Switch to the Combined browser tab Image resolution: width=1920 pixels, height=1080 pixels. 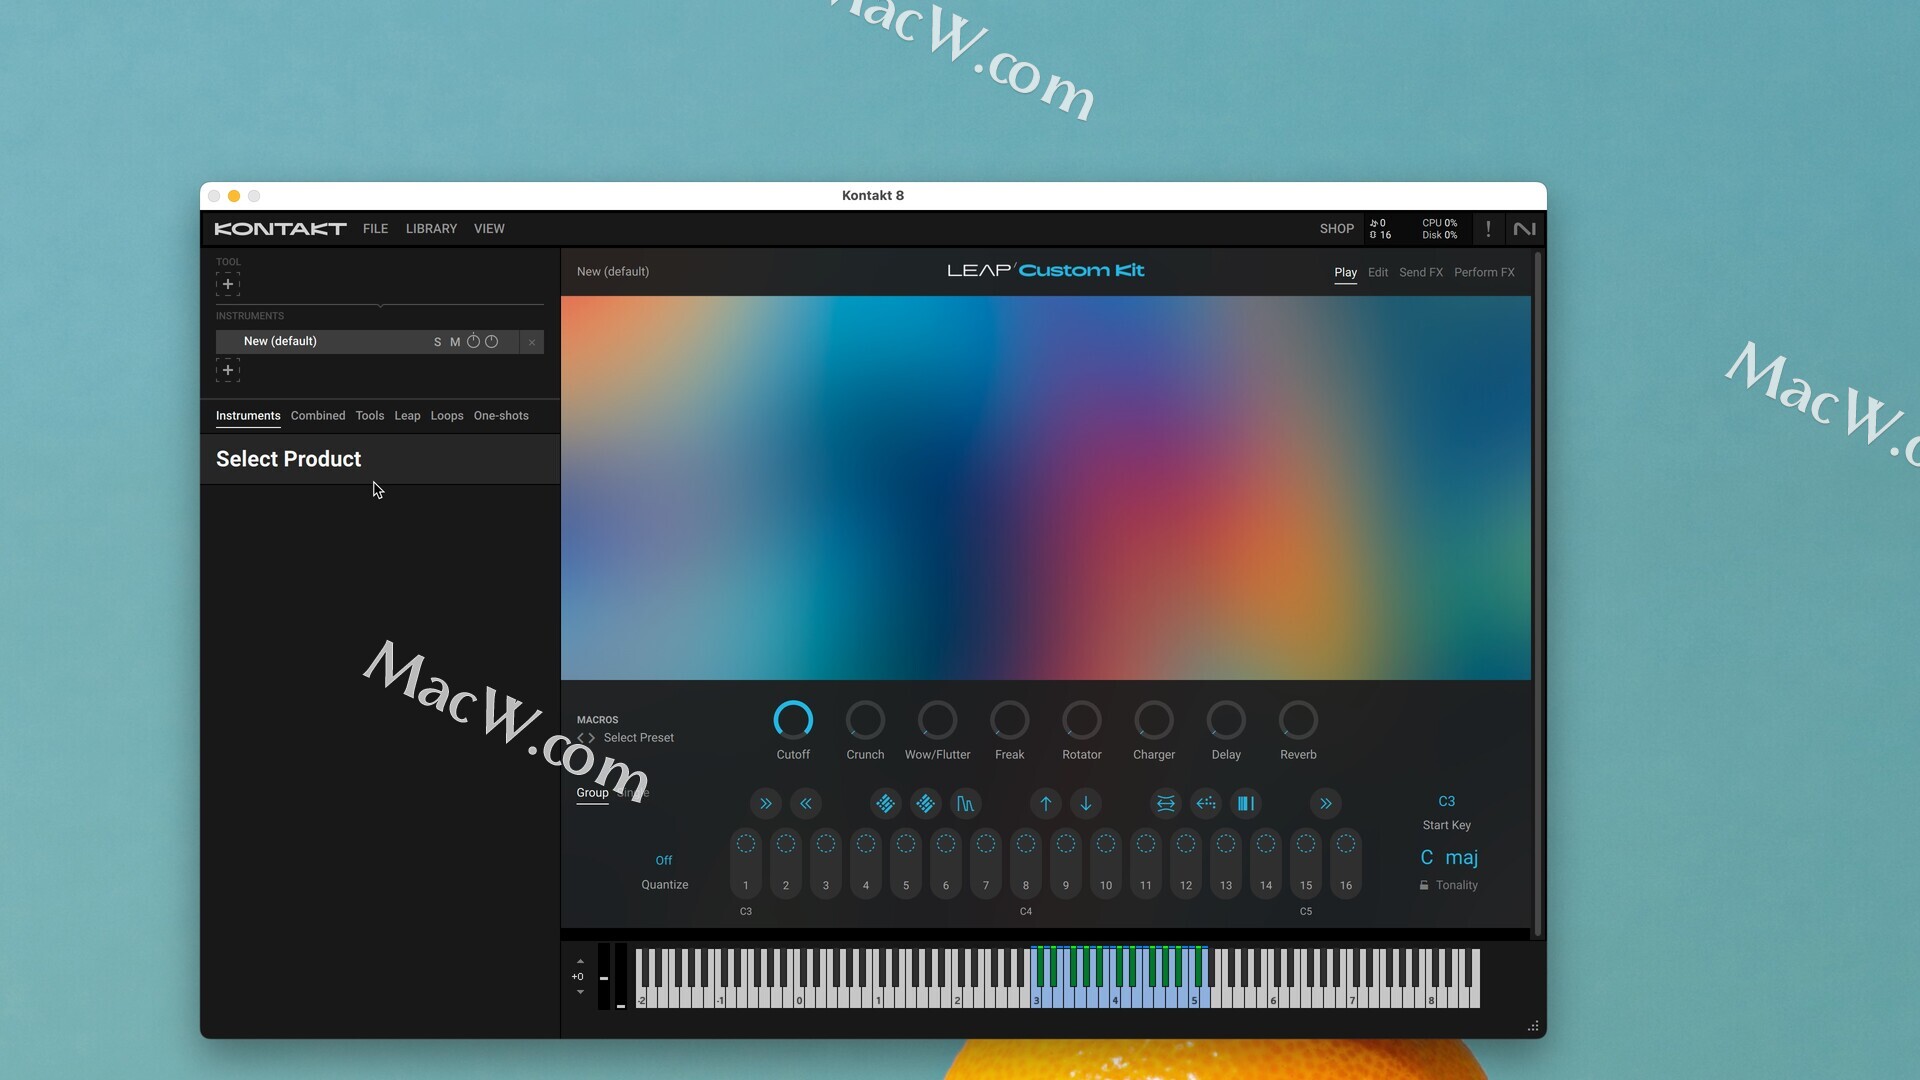click(318, 416)
